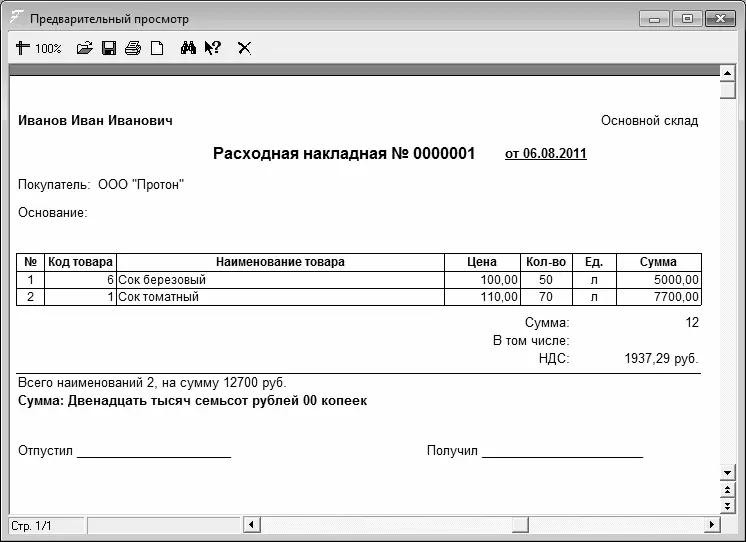
Task: Go to next page double-down arrow
Action: pos(728,505)
